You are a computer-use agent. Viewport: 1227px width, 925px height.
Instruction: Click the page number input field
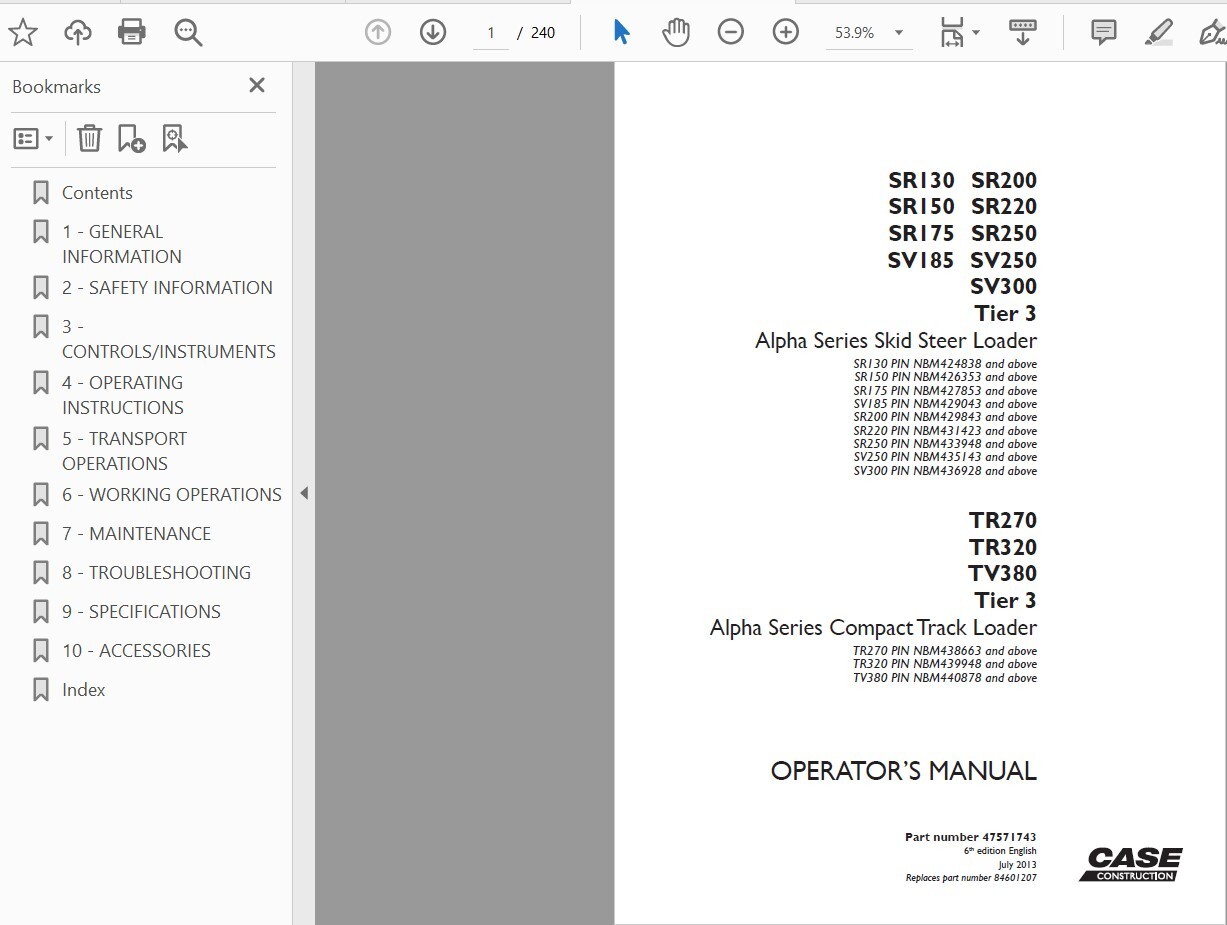coord(491,33)
